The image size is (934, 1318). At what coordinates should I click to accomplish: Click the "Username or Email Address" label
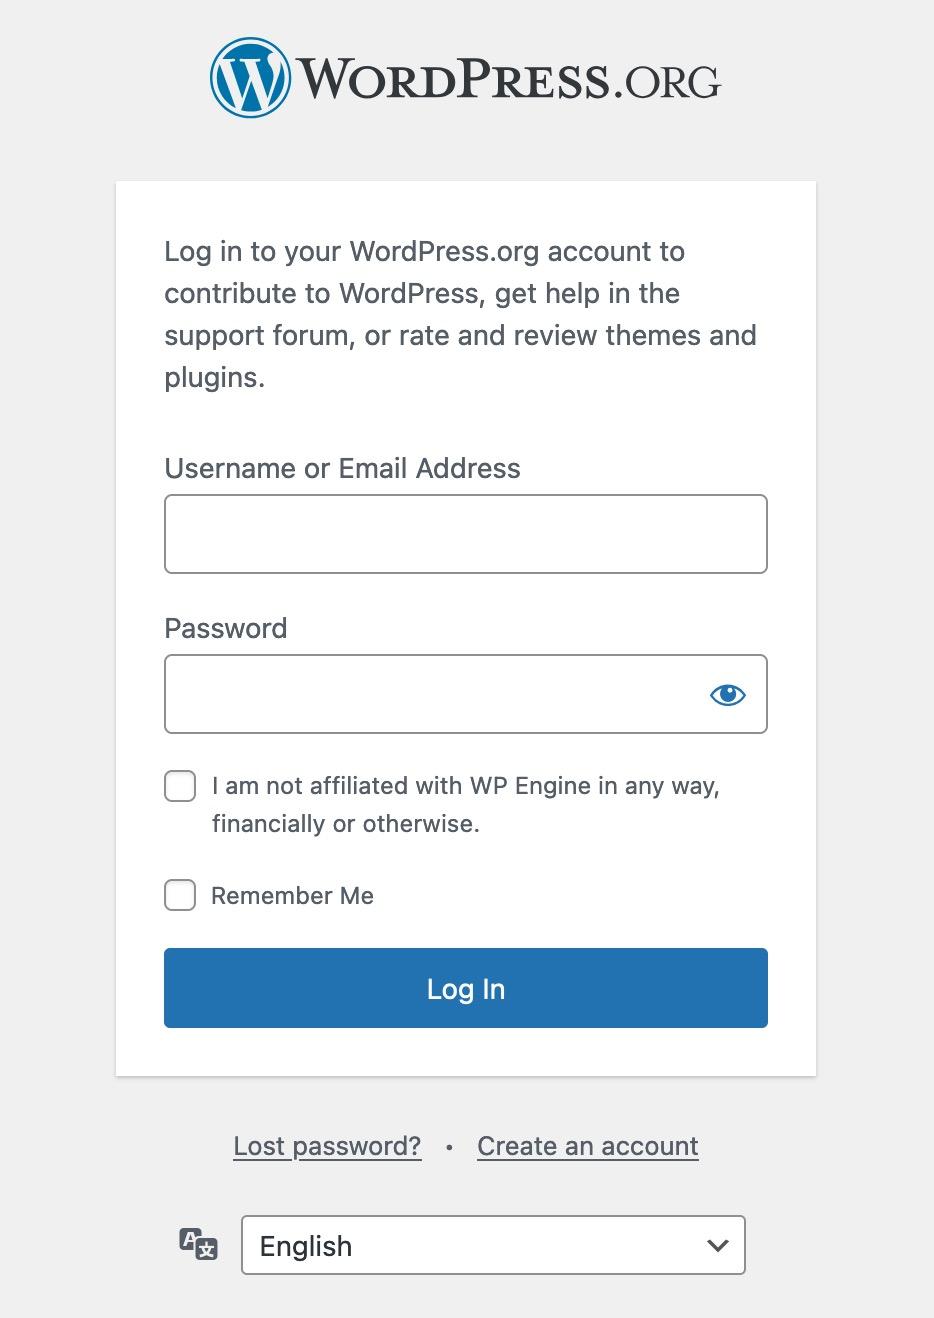point(342,468)
